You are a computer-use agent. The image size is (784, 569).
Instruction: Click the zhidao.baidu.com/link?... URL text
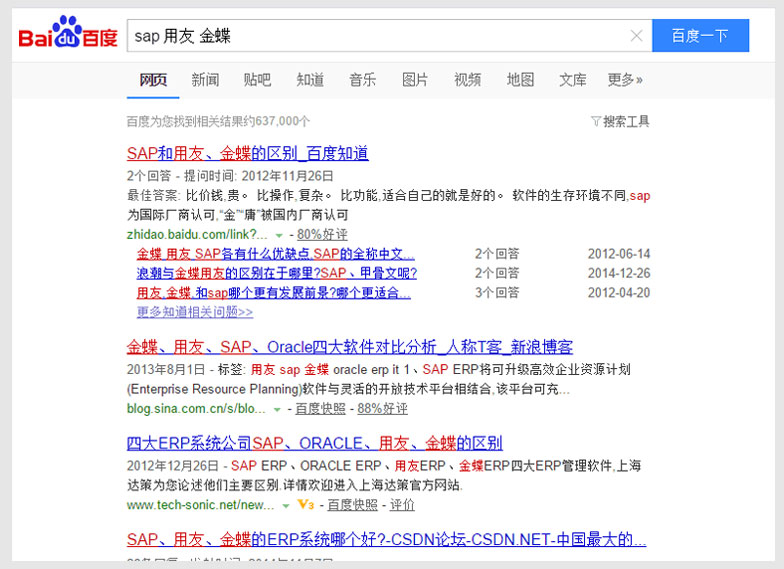197,234
